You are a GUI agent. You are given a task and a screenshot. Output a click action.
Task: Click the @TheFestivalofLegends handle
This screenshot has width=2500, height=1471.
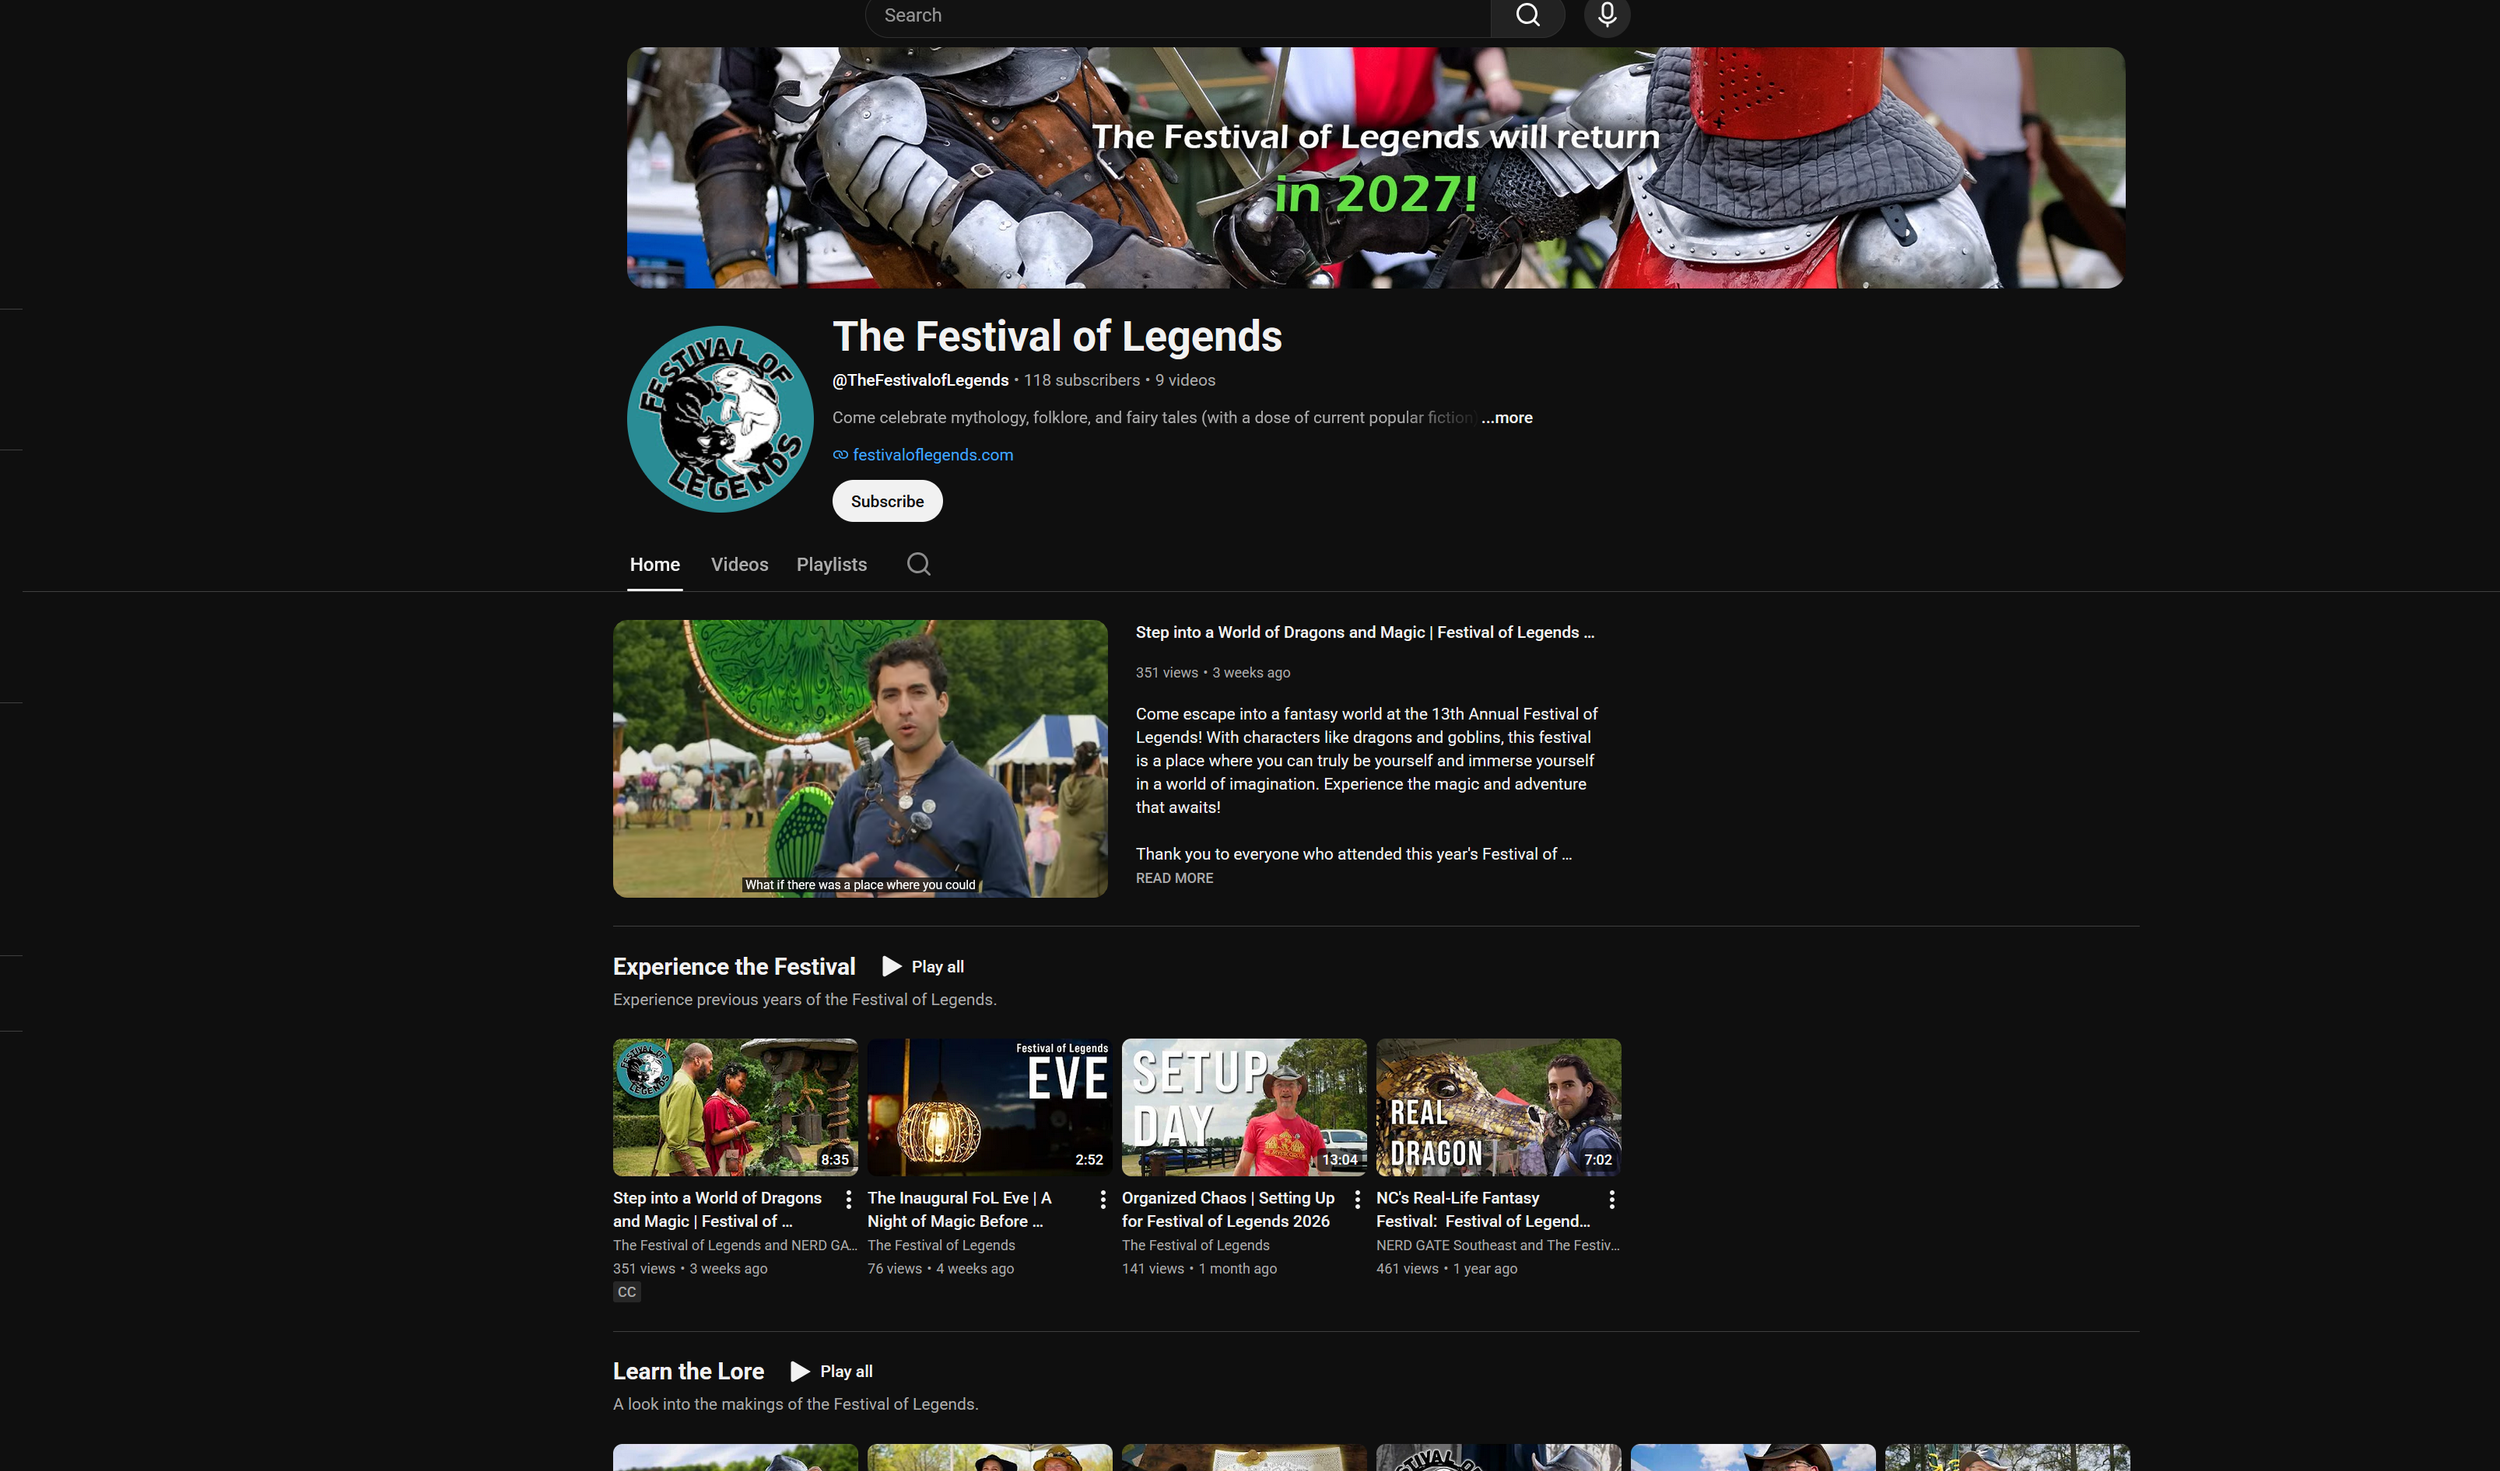920,380
